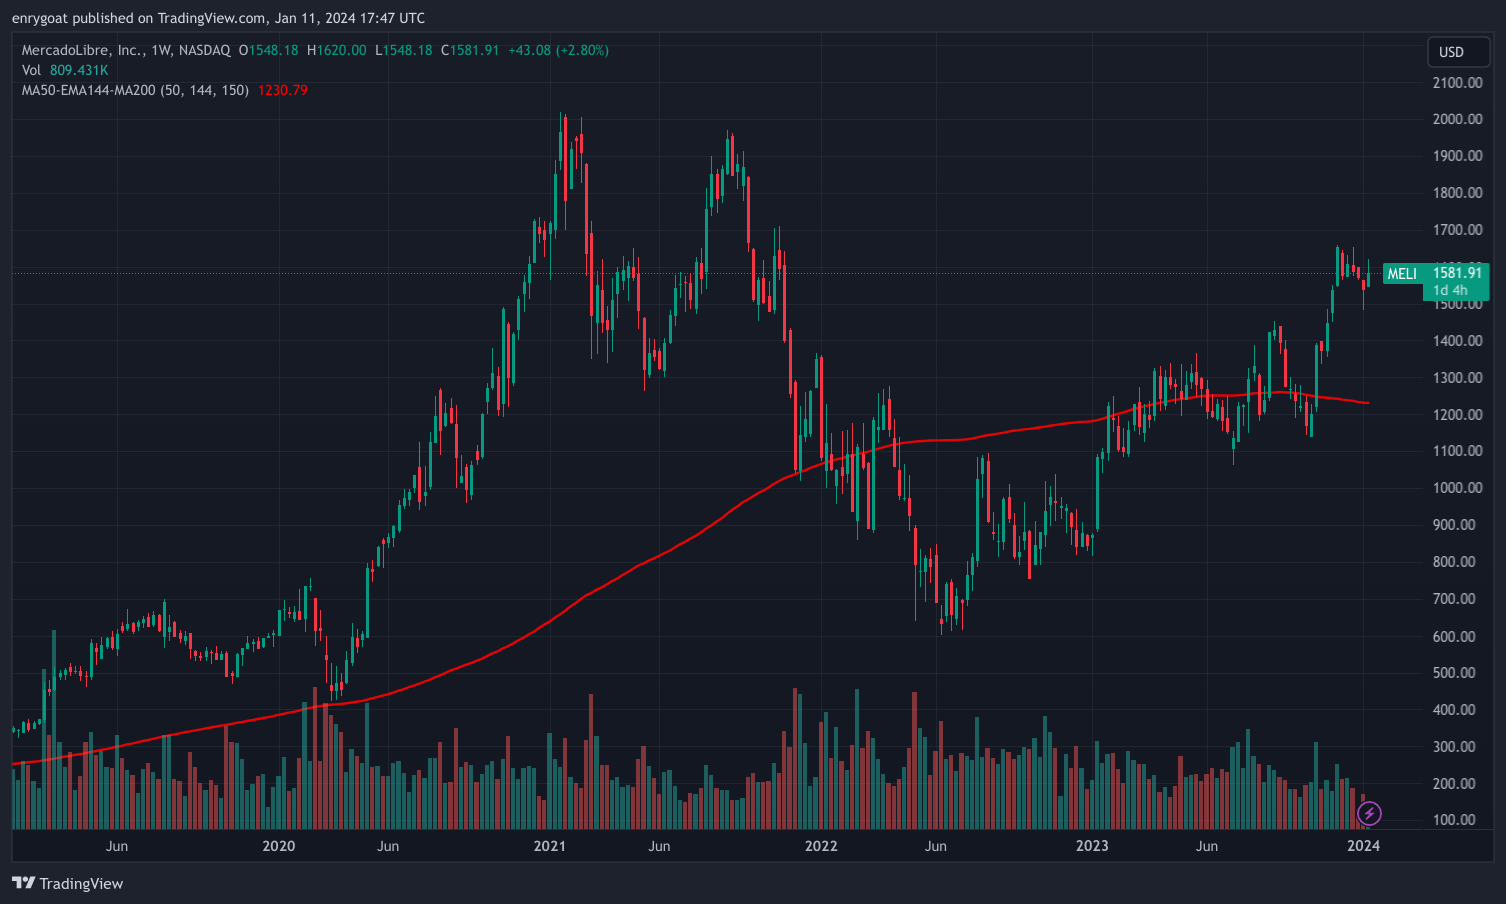The width and height of the screenshot is (1506, 904).
Task: Click the 700.00 price axis label
Action: tap(1454, 599)
